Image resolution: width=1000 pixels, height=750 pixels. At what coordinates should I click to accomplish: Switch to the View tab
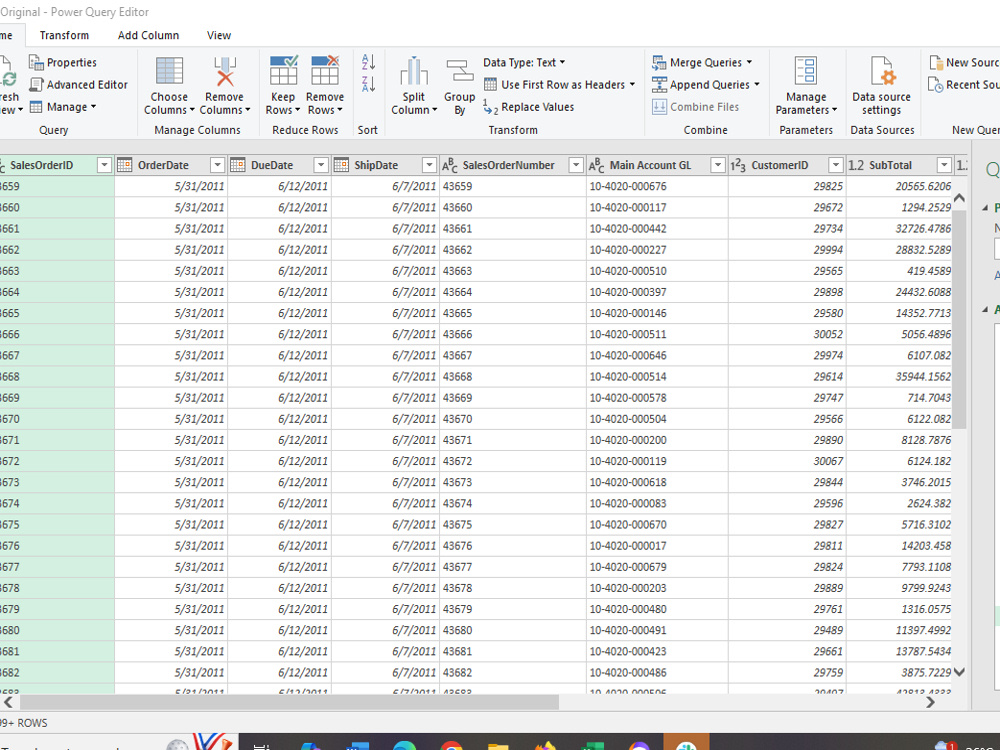[219, 36]
